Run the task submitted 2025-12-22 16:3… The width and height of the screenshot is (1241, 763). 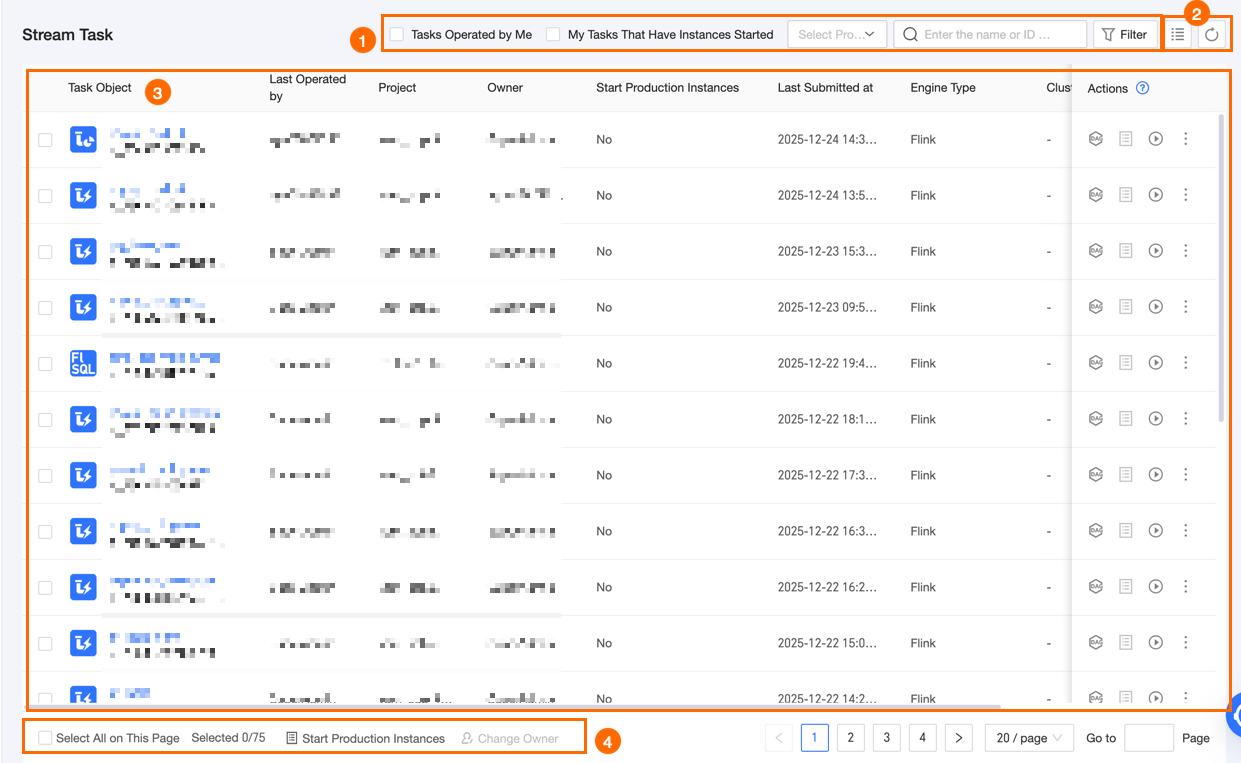tap(1156, 531)
